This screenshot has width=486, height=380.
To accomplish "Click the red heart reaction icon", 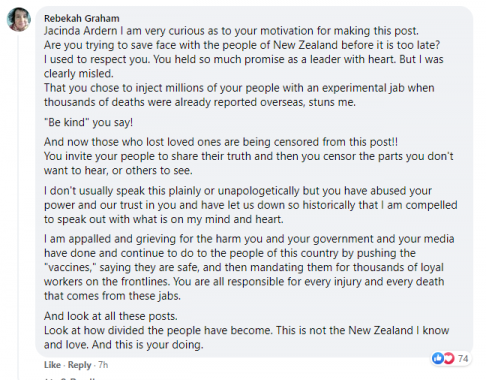I will (x=449, y=358).
